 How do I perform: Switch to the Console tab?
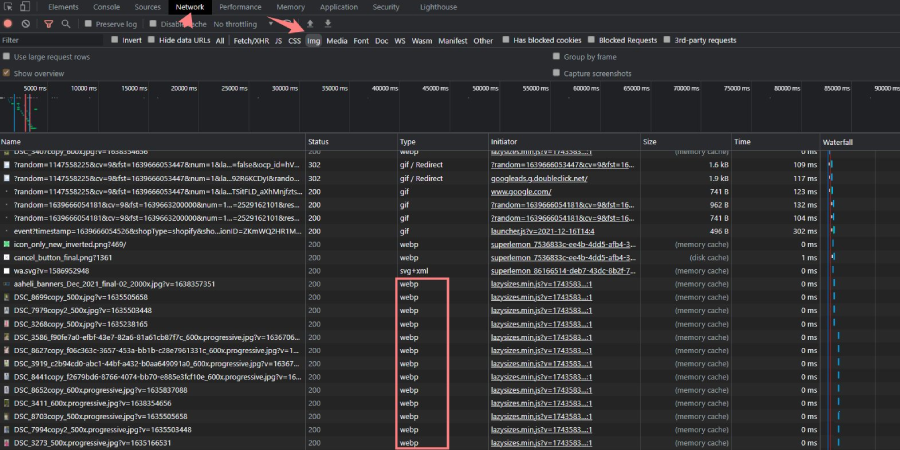click(x=107, y=7)
